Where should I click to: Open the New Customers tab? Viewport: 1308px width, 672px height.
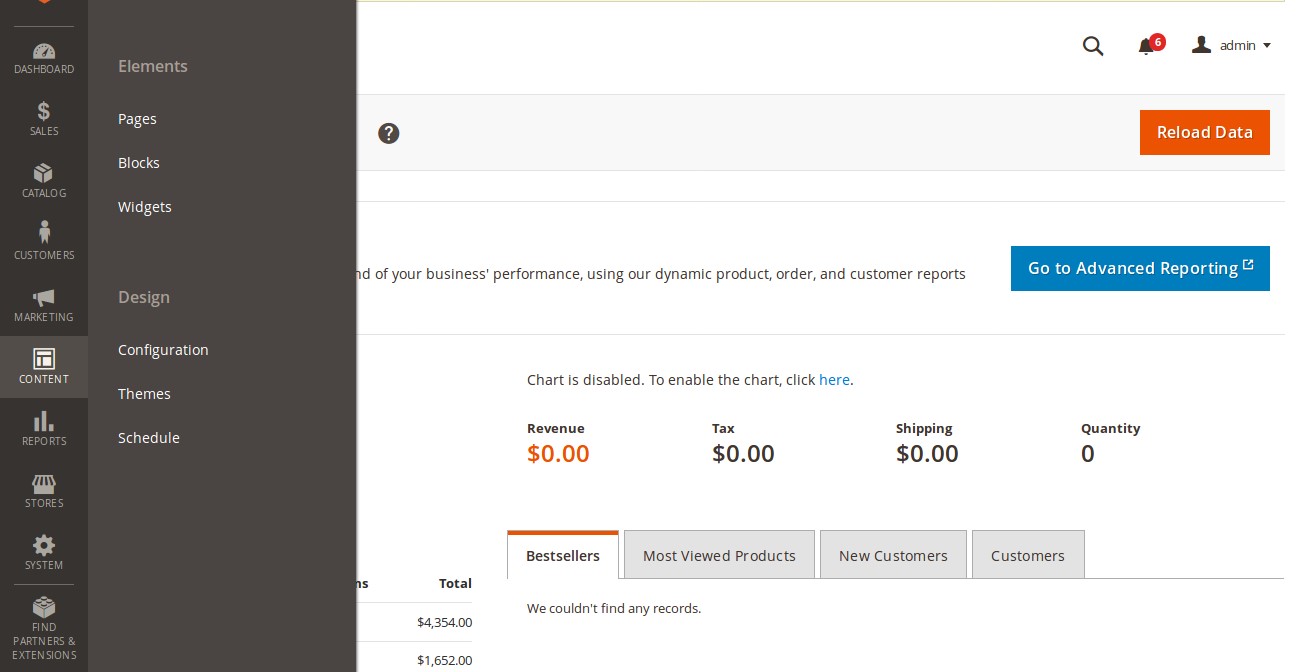[893, 555]
